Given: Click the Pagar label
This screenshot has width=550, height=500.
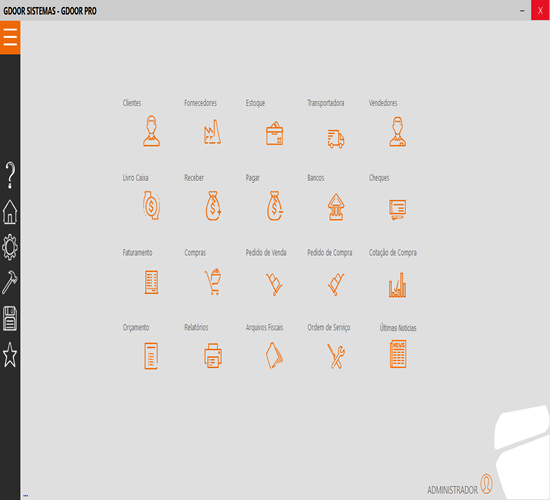Looking at the screenshot, I should [253, 178].
